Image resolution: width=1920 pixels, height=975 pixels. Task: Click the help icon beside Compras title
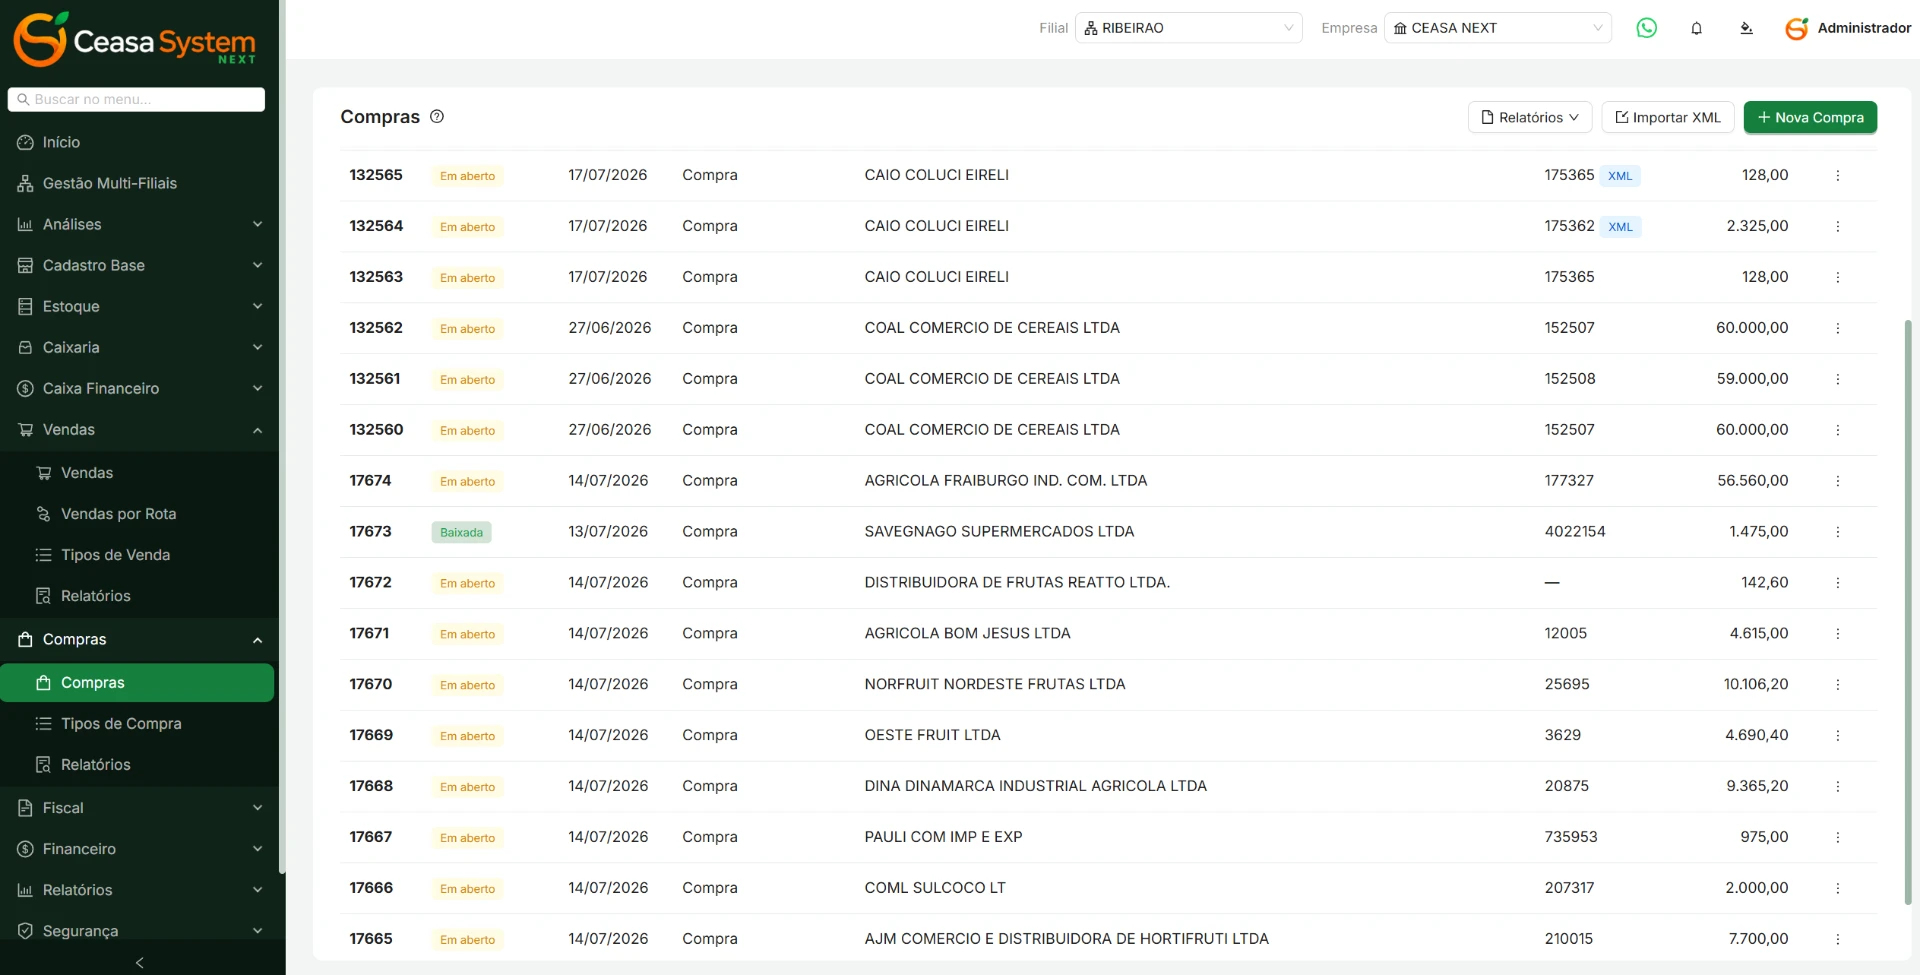click(437, 116)
